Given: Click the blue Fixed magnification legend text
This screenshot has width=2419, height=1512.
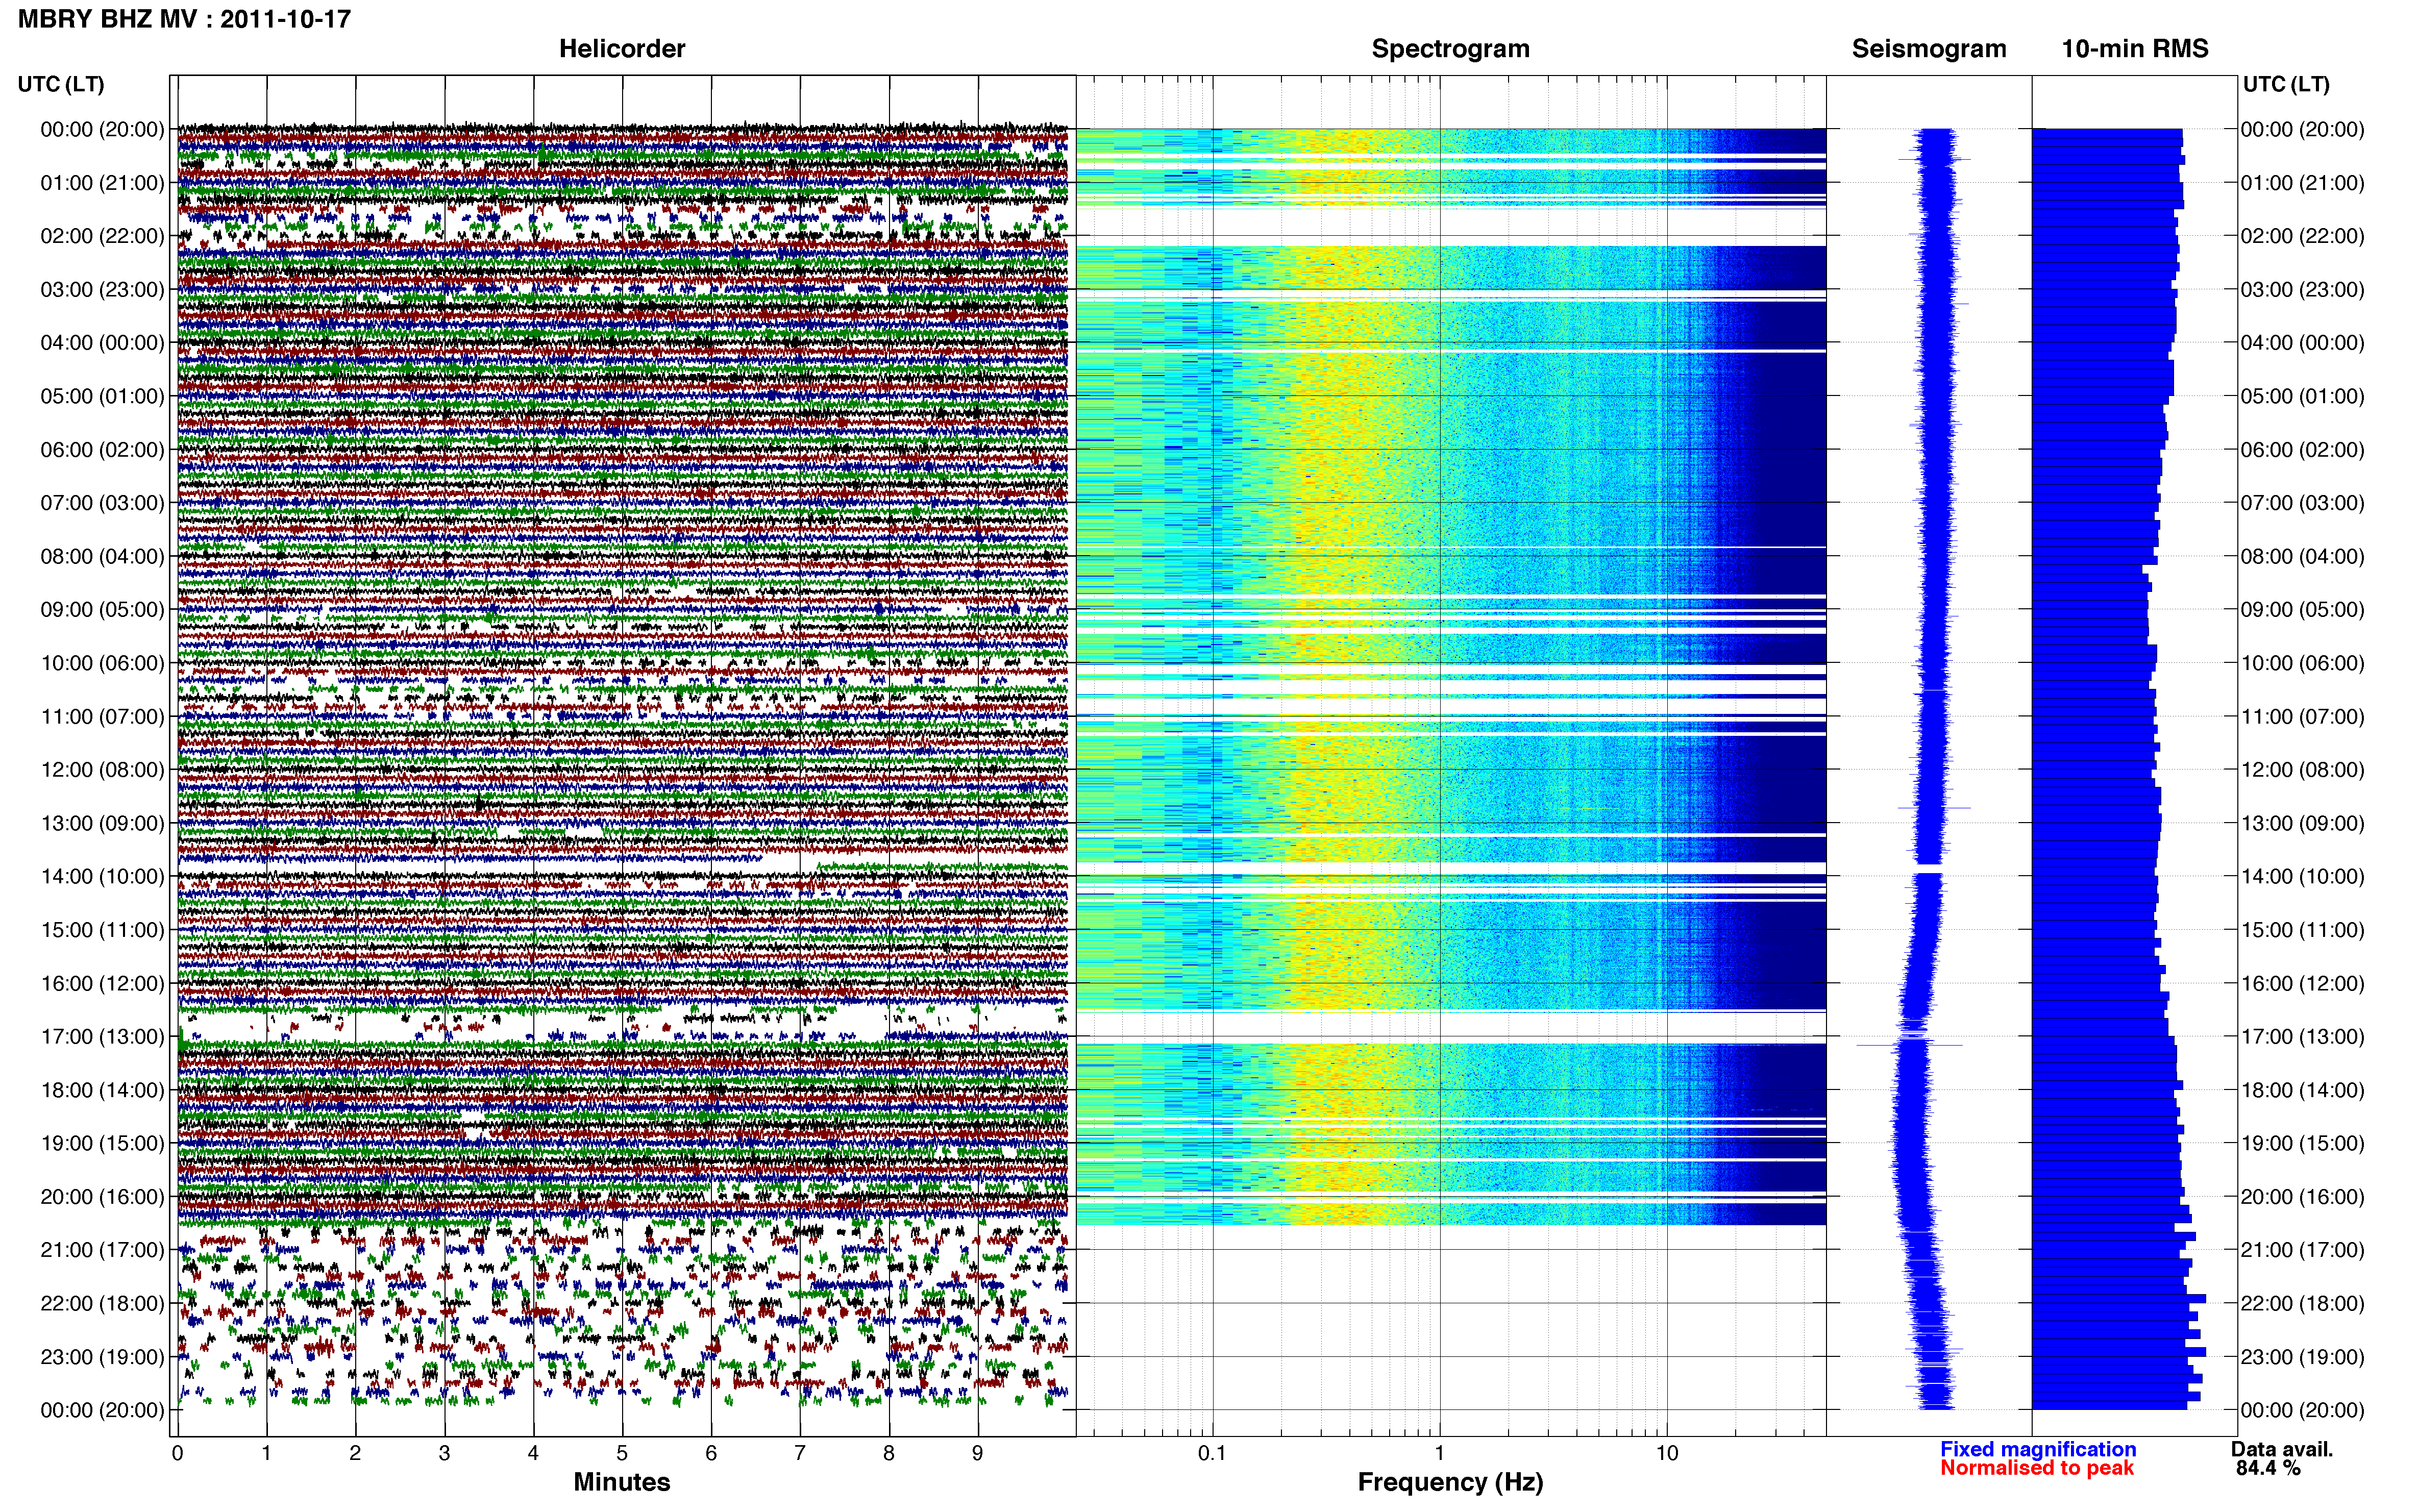Looking at the screenshot, I should pyautogui.click(x=2038, y=1449).
